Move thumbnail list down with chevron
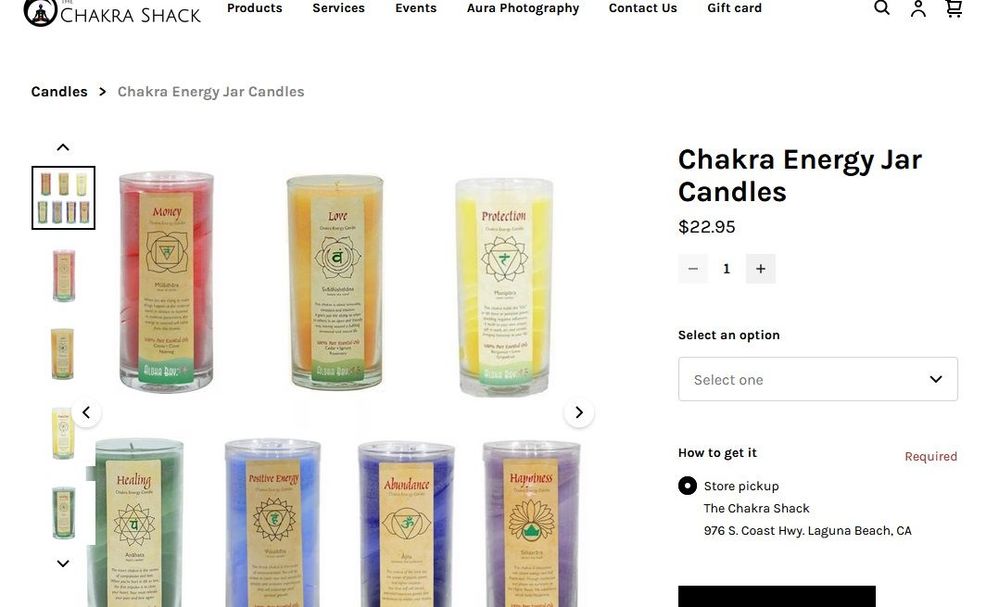999x607 pixels. pyautogui.click(x=62, y=563)
